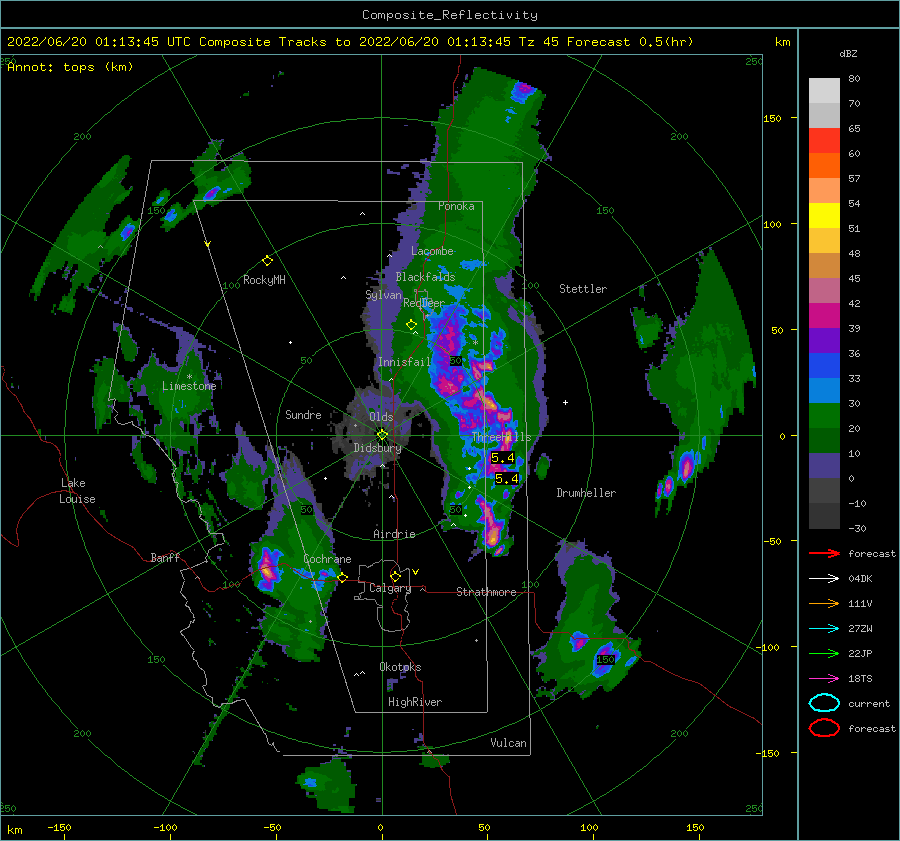Click the 18TS legend text
900x841 pixels.
point(860,679)
